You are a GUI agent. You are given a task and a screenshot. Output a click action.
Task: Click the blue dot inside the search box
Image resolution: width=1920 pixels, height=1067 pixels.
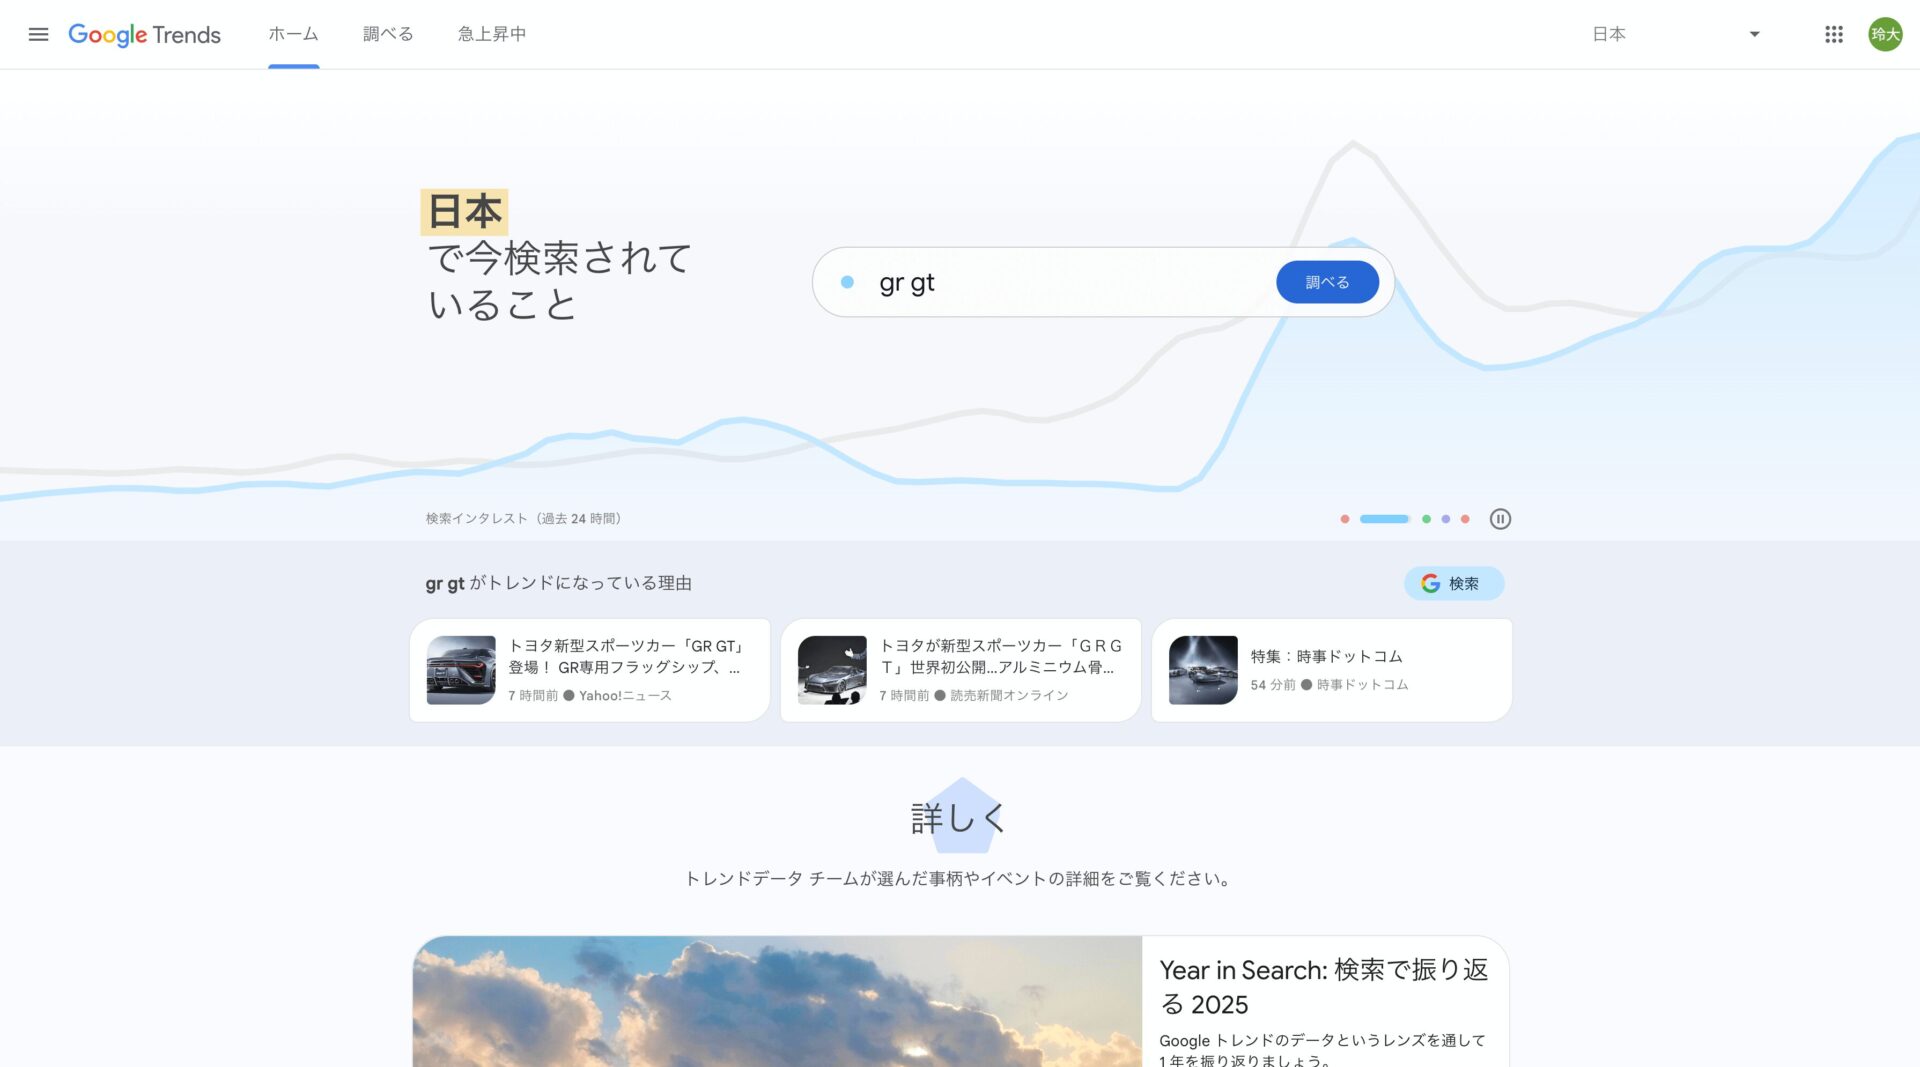click(x=848, y=282)
